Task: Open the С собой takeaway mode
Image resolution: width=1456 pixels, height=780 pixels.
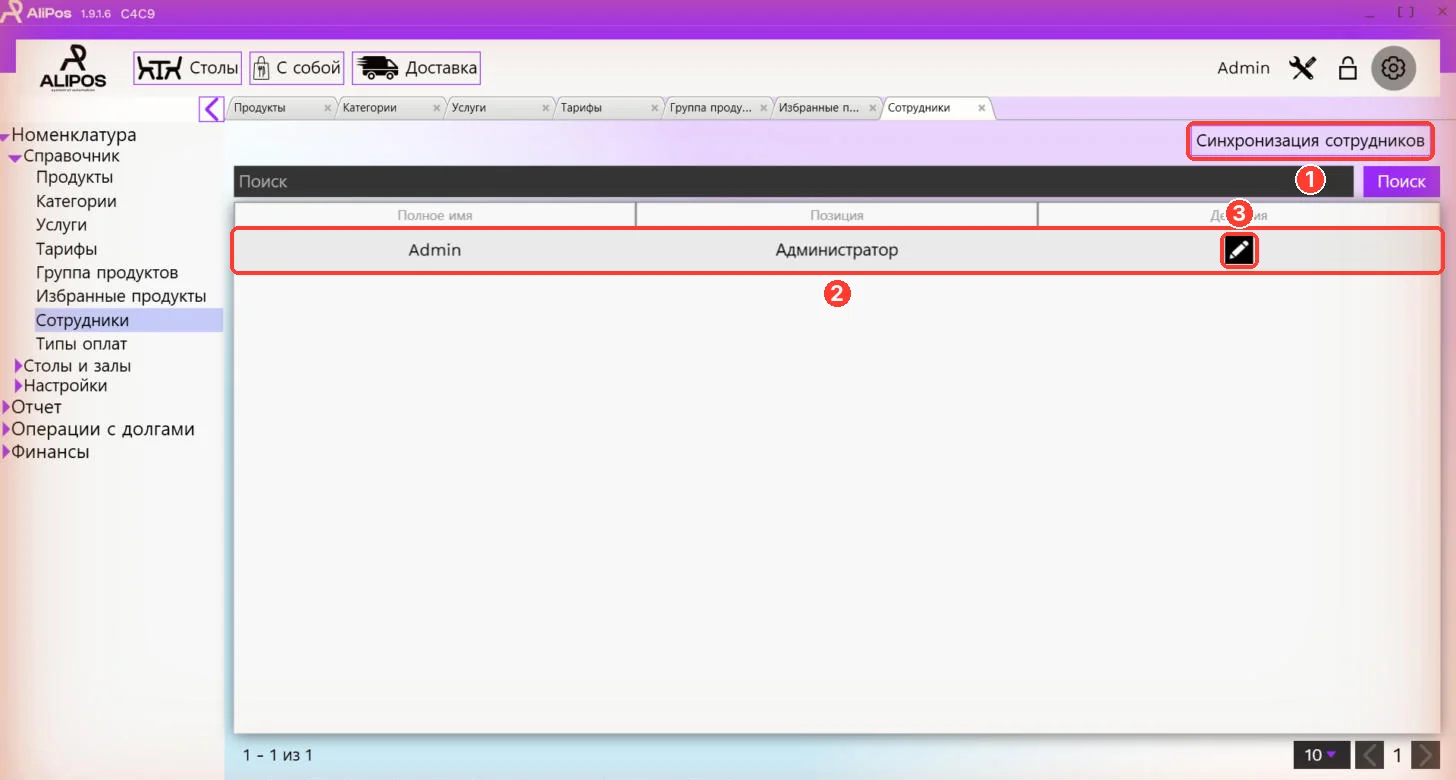Action: (297, 68)
